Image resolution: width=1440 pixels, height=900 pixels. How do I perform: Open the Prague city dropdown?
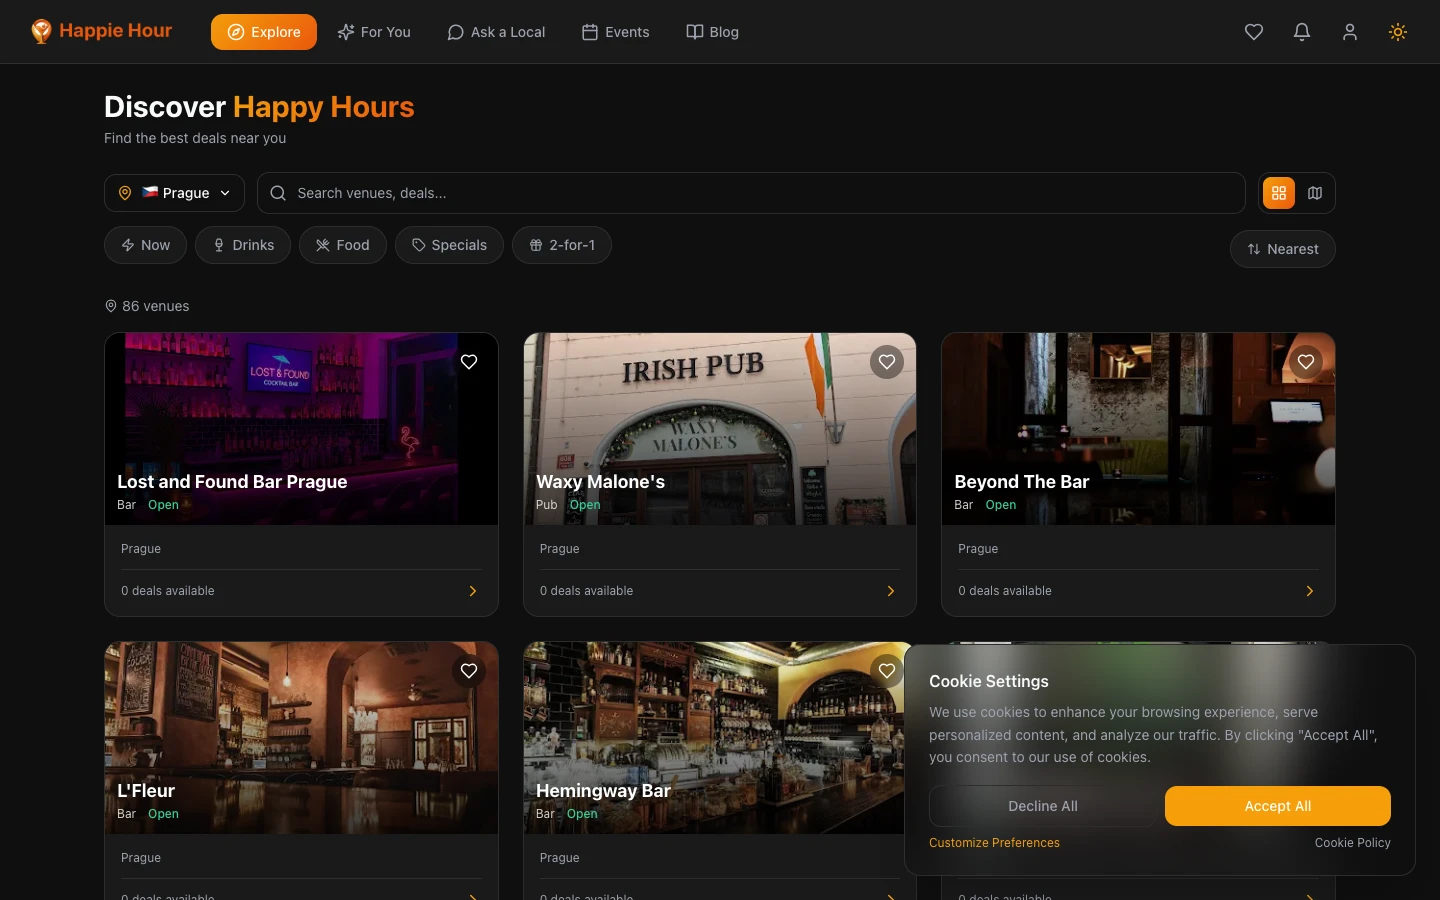coord(174,193)
